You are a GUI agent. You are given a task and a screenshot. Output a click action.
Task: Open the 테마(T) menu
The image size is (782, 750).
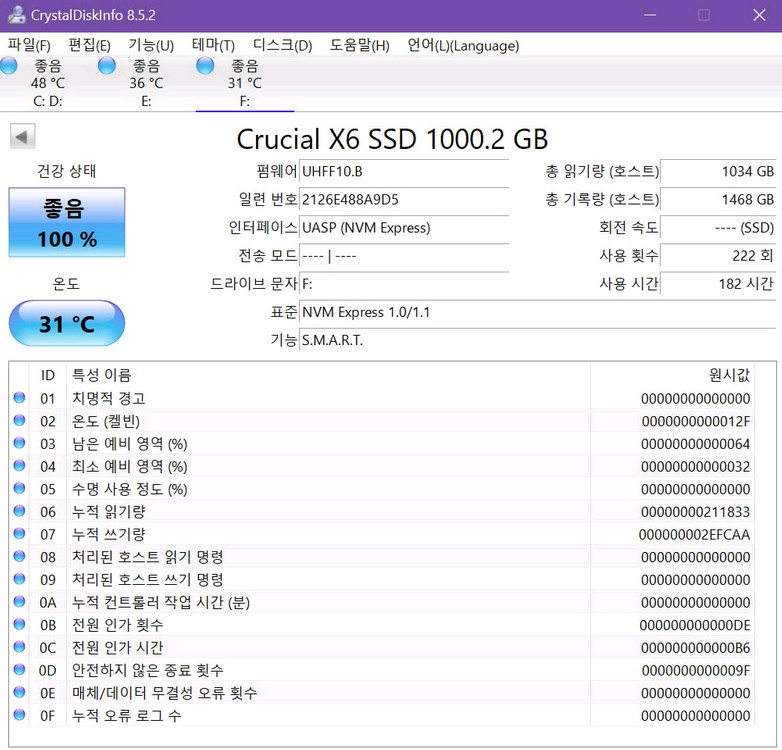(x=213, y=45)
